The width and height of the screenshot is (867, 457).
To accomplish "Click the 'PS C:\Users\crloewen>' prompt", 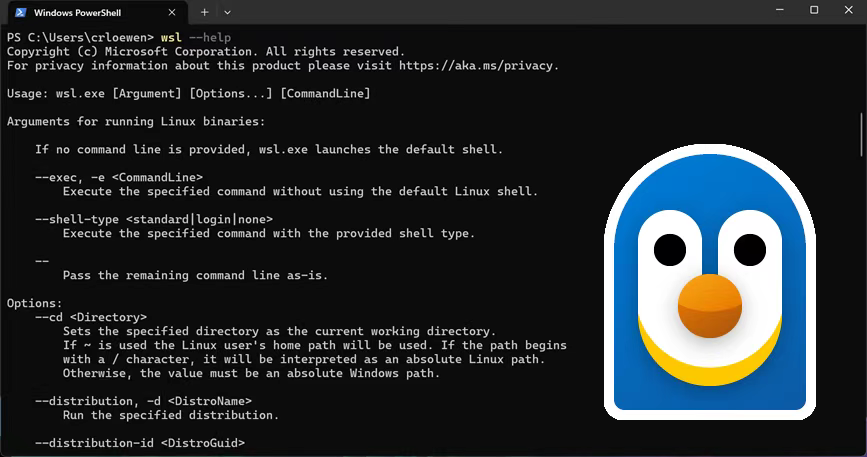I will (80, 38).
